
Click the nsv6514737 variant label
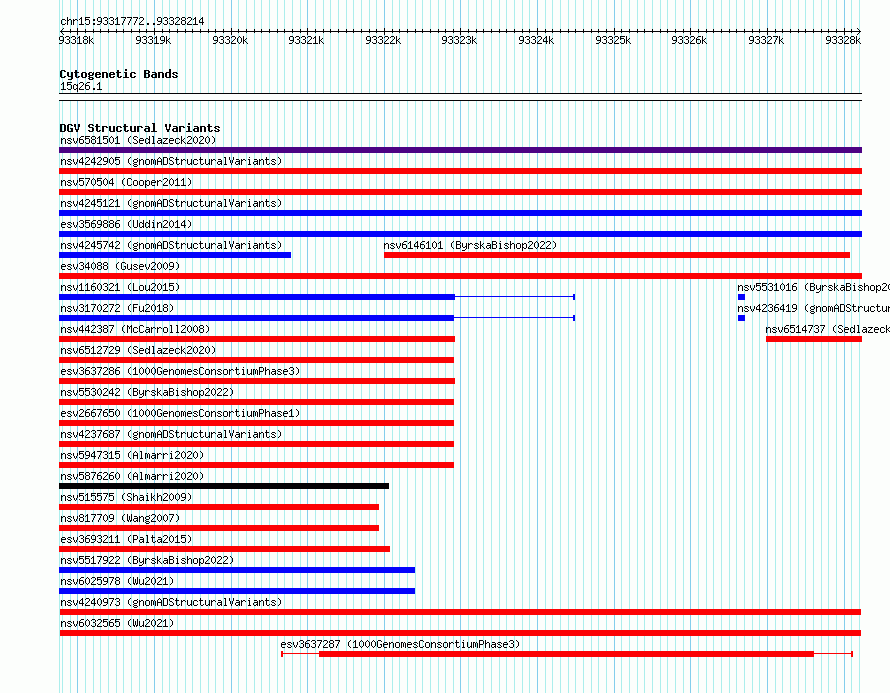point(828,329)
